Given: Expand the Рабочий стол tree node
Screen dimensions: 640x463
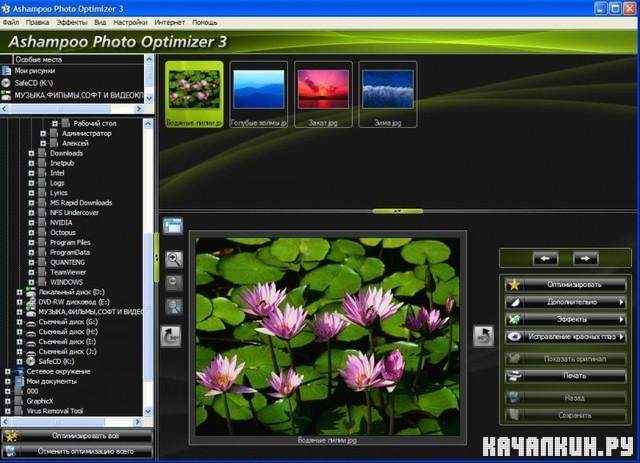Looking at the screenshot, I should (55, 123).
